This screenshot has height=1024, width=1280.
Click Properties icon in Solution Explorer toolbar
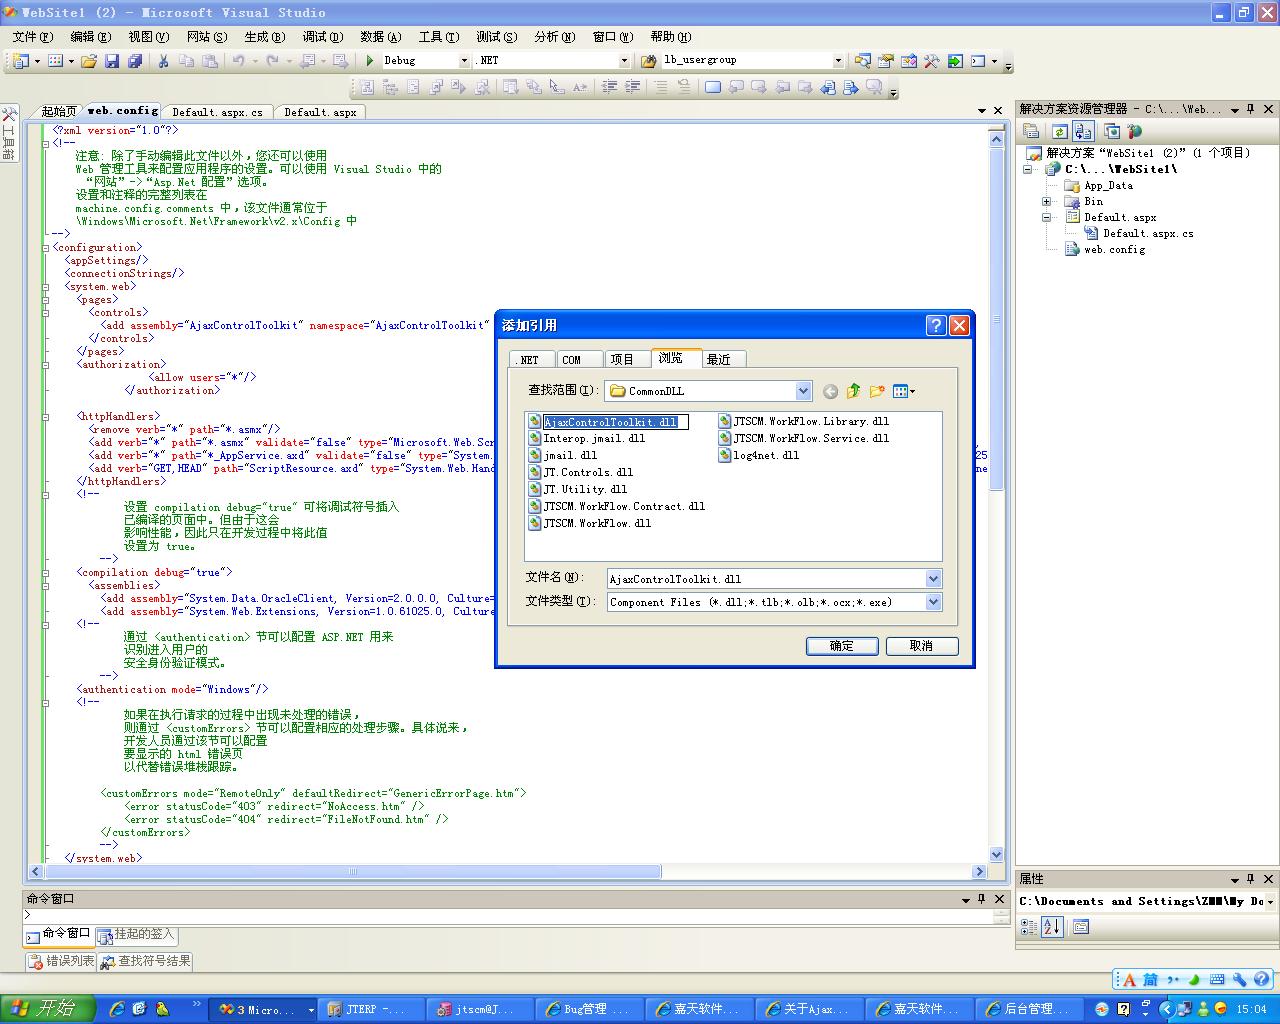pyautogui.click(x=1031, y=131)
